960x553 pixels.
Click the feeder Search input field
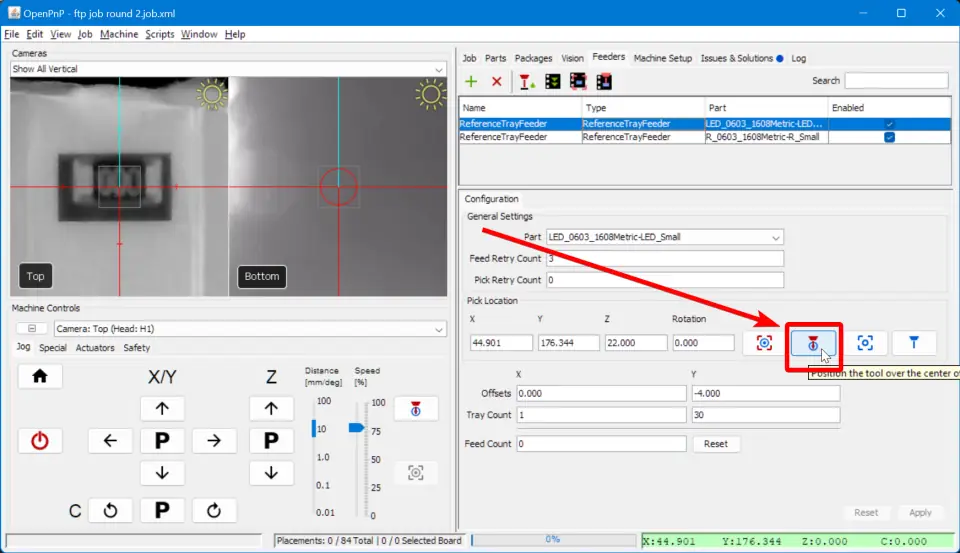[x=896, y=81]
